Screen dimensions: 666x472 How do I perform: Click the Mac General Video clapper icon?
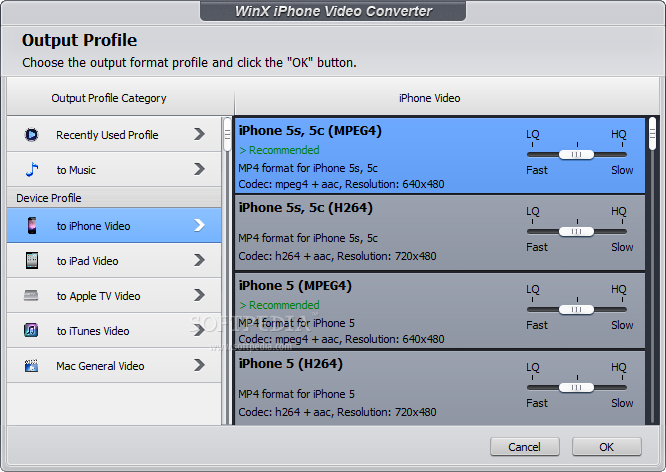coord(31,365)
